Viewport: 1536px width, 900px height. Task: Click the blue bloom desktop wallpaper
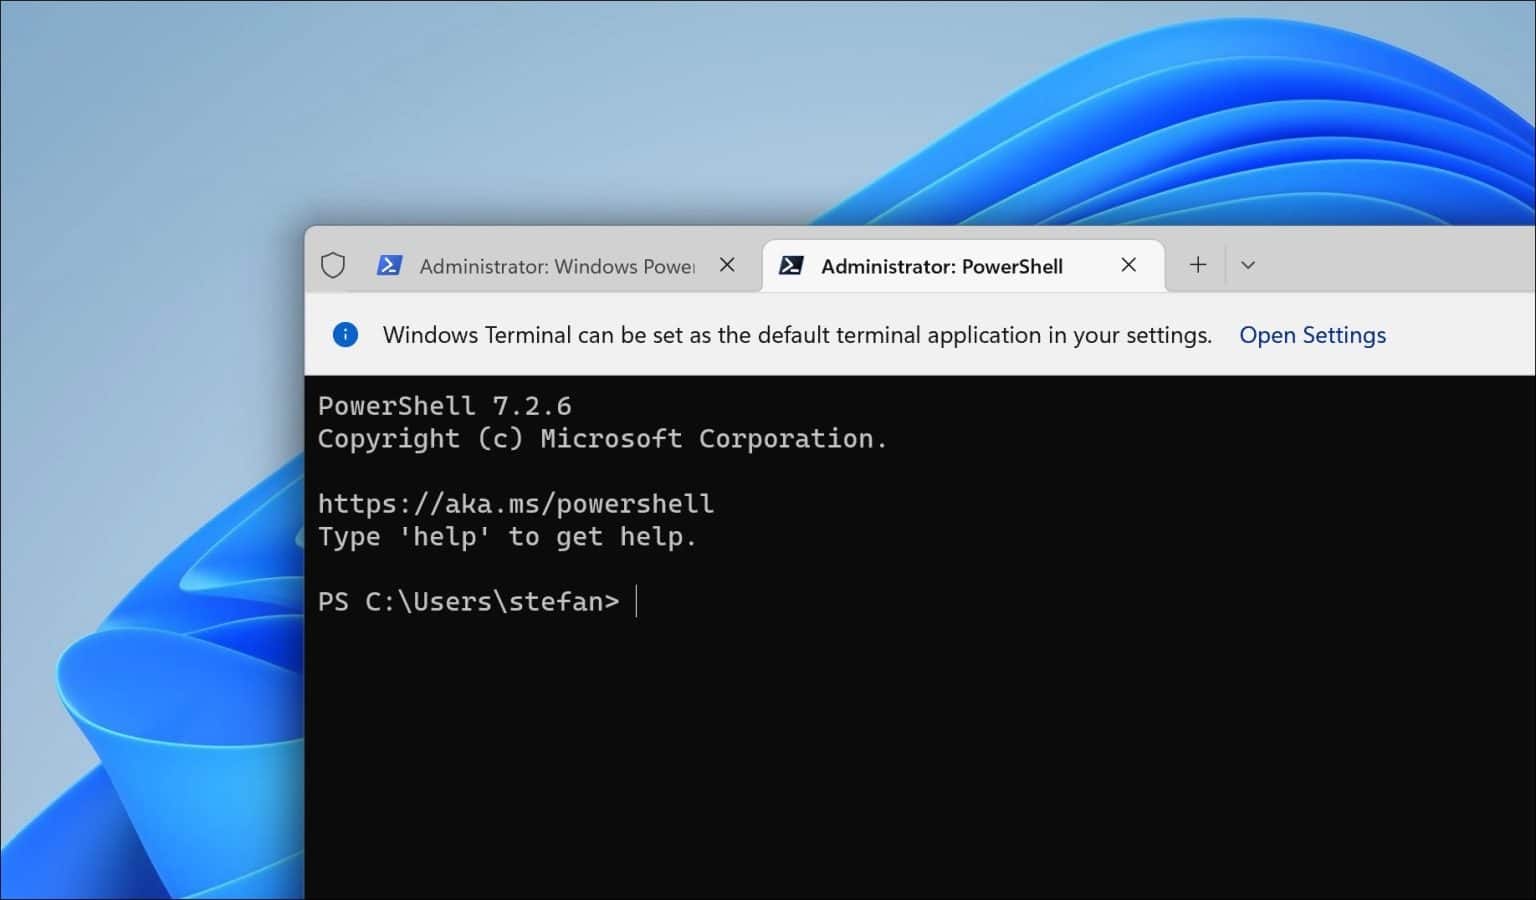pyautogui.click(x=150, y=700)
